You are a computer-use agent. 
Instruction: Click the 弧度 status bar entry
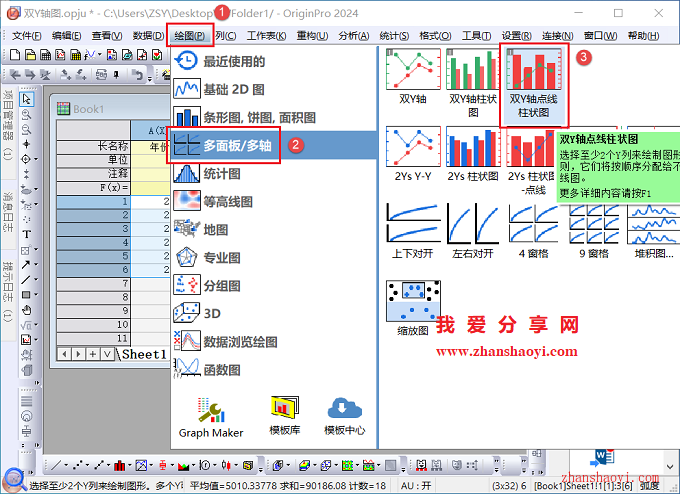(x=650, y=486)
